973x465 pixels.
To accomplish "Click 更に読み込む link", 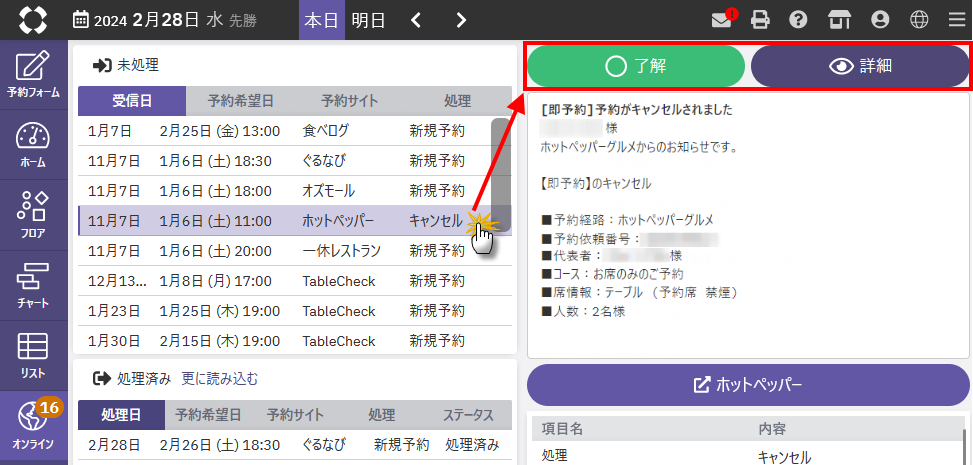I will point(219,379).
